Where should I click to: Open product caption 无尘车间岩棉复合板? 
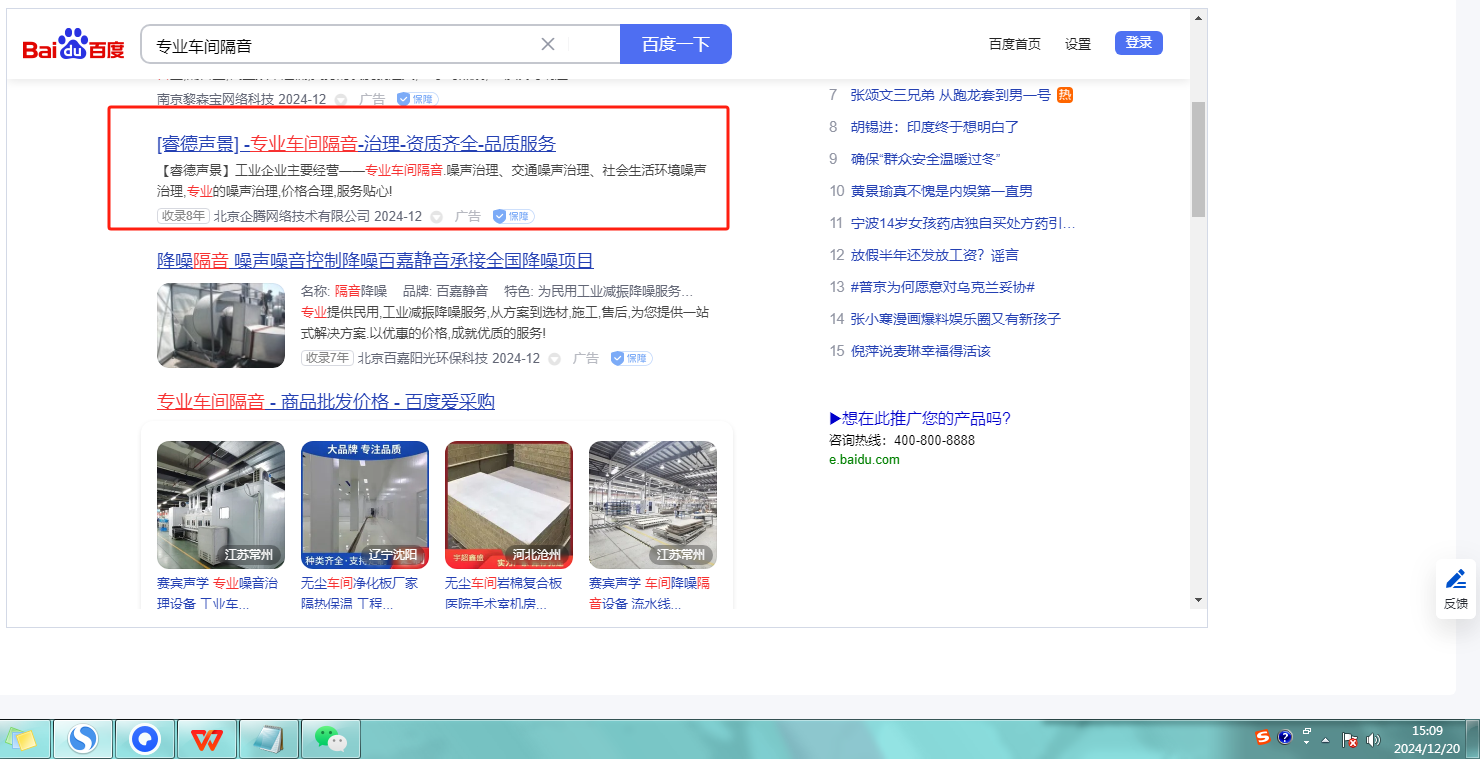click(x=504, y=593)
